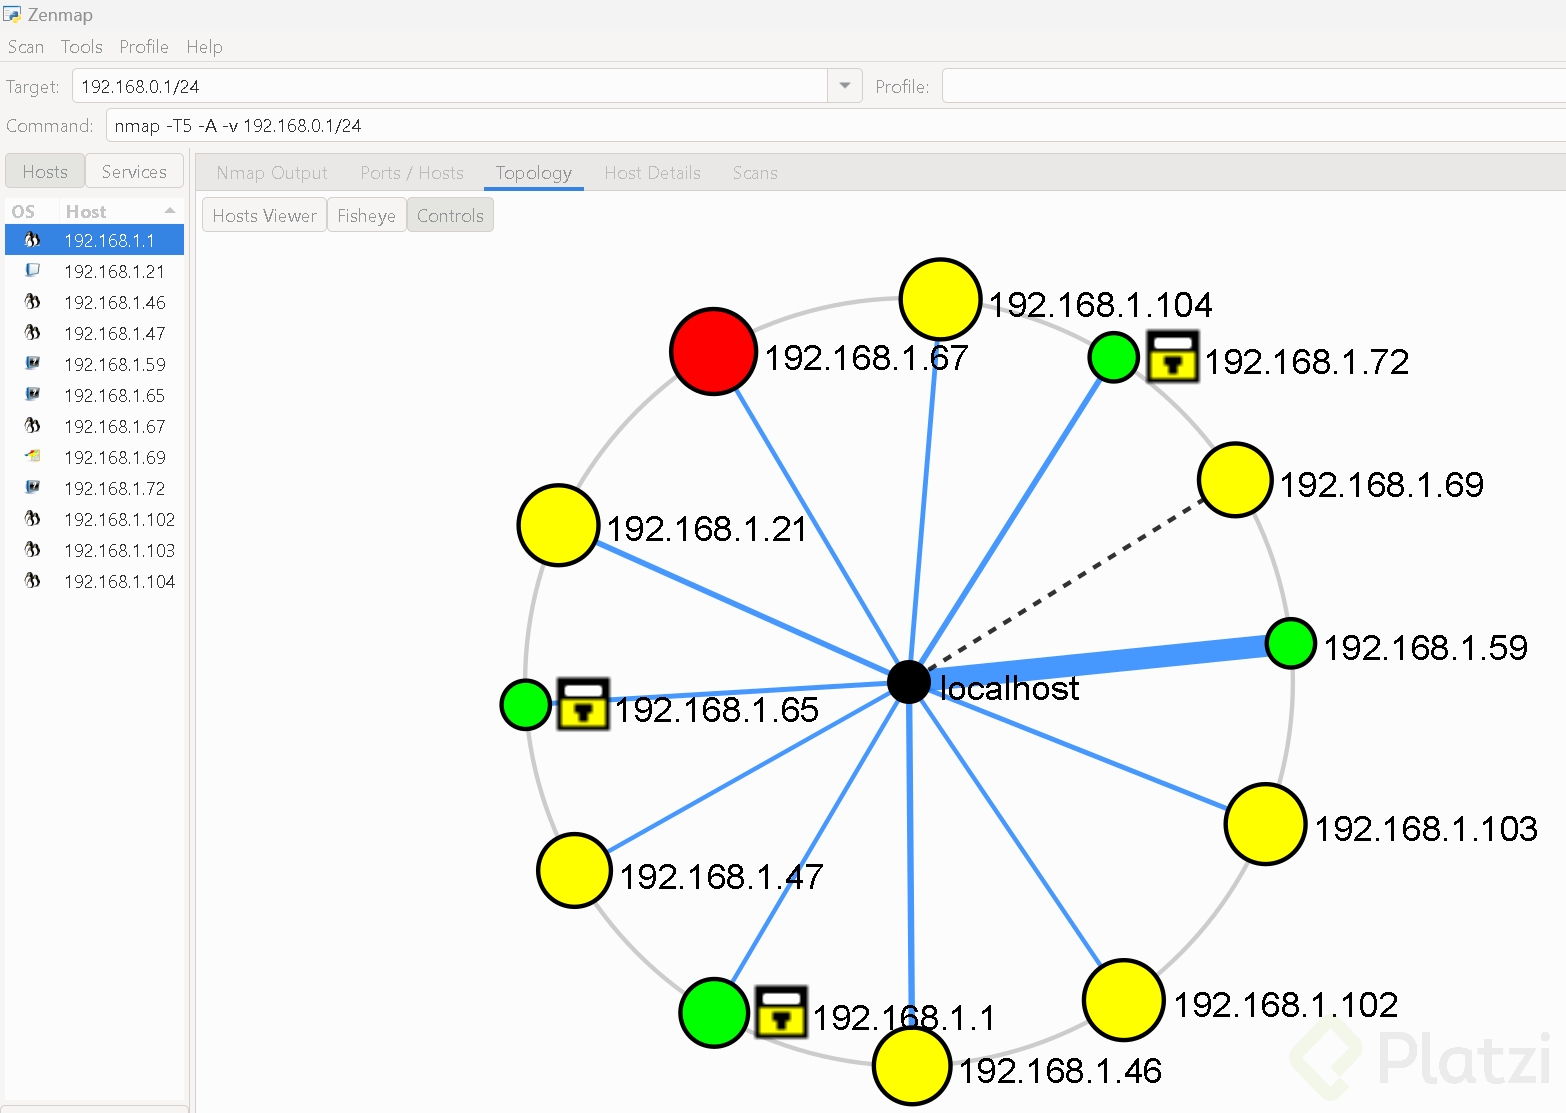Select host 192.168.1.67 in the list
Screen dimensions: 1566x1113
point(95,426)
